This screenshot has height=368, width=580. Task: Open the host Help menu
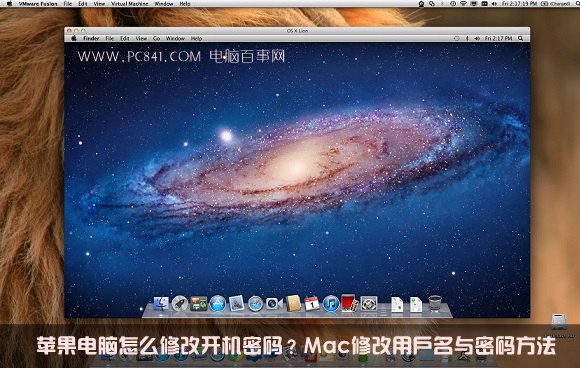click(x=185, y=4)
